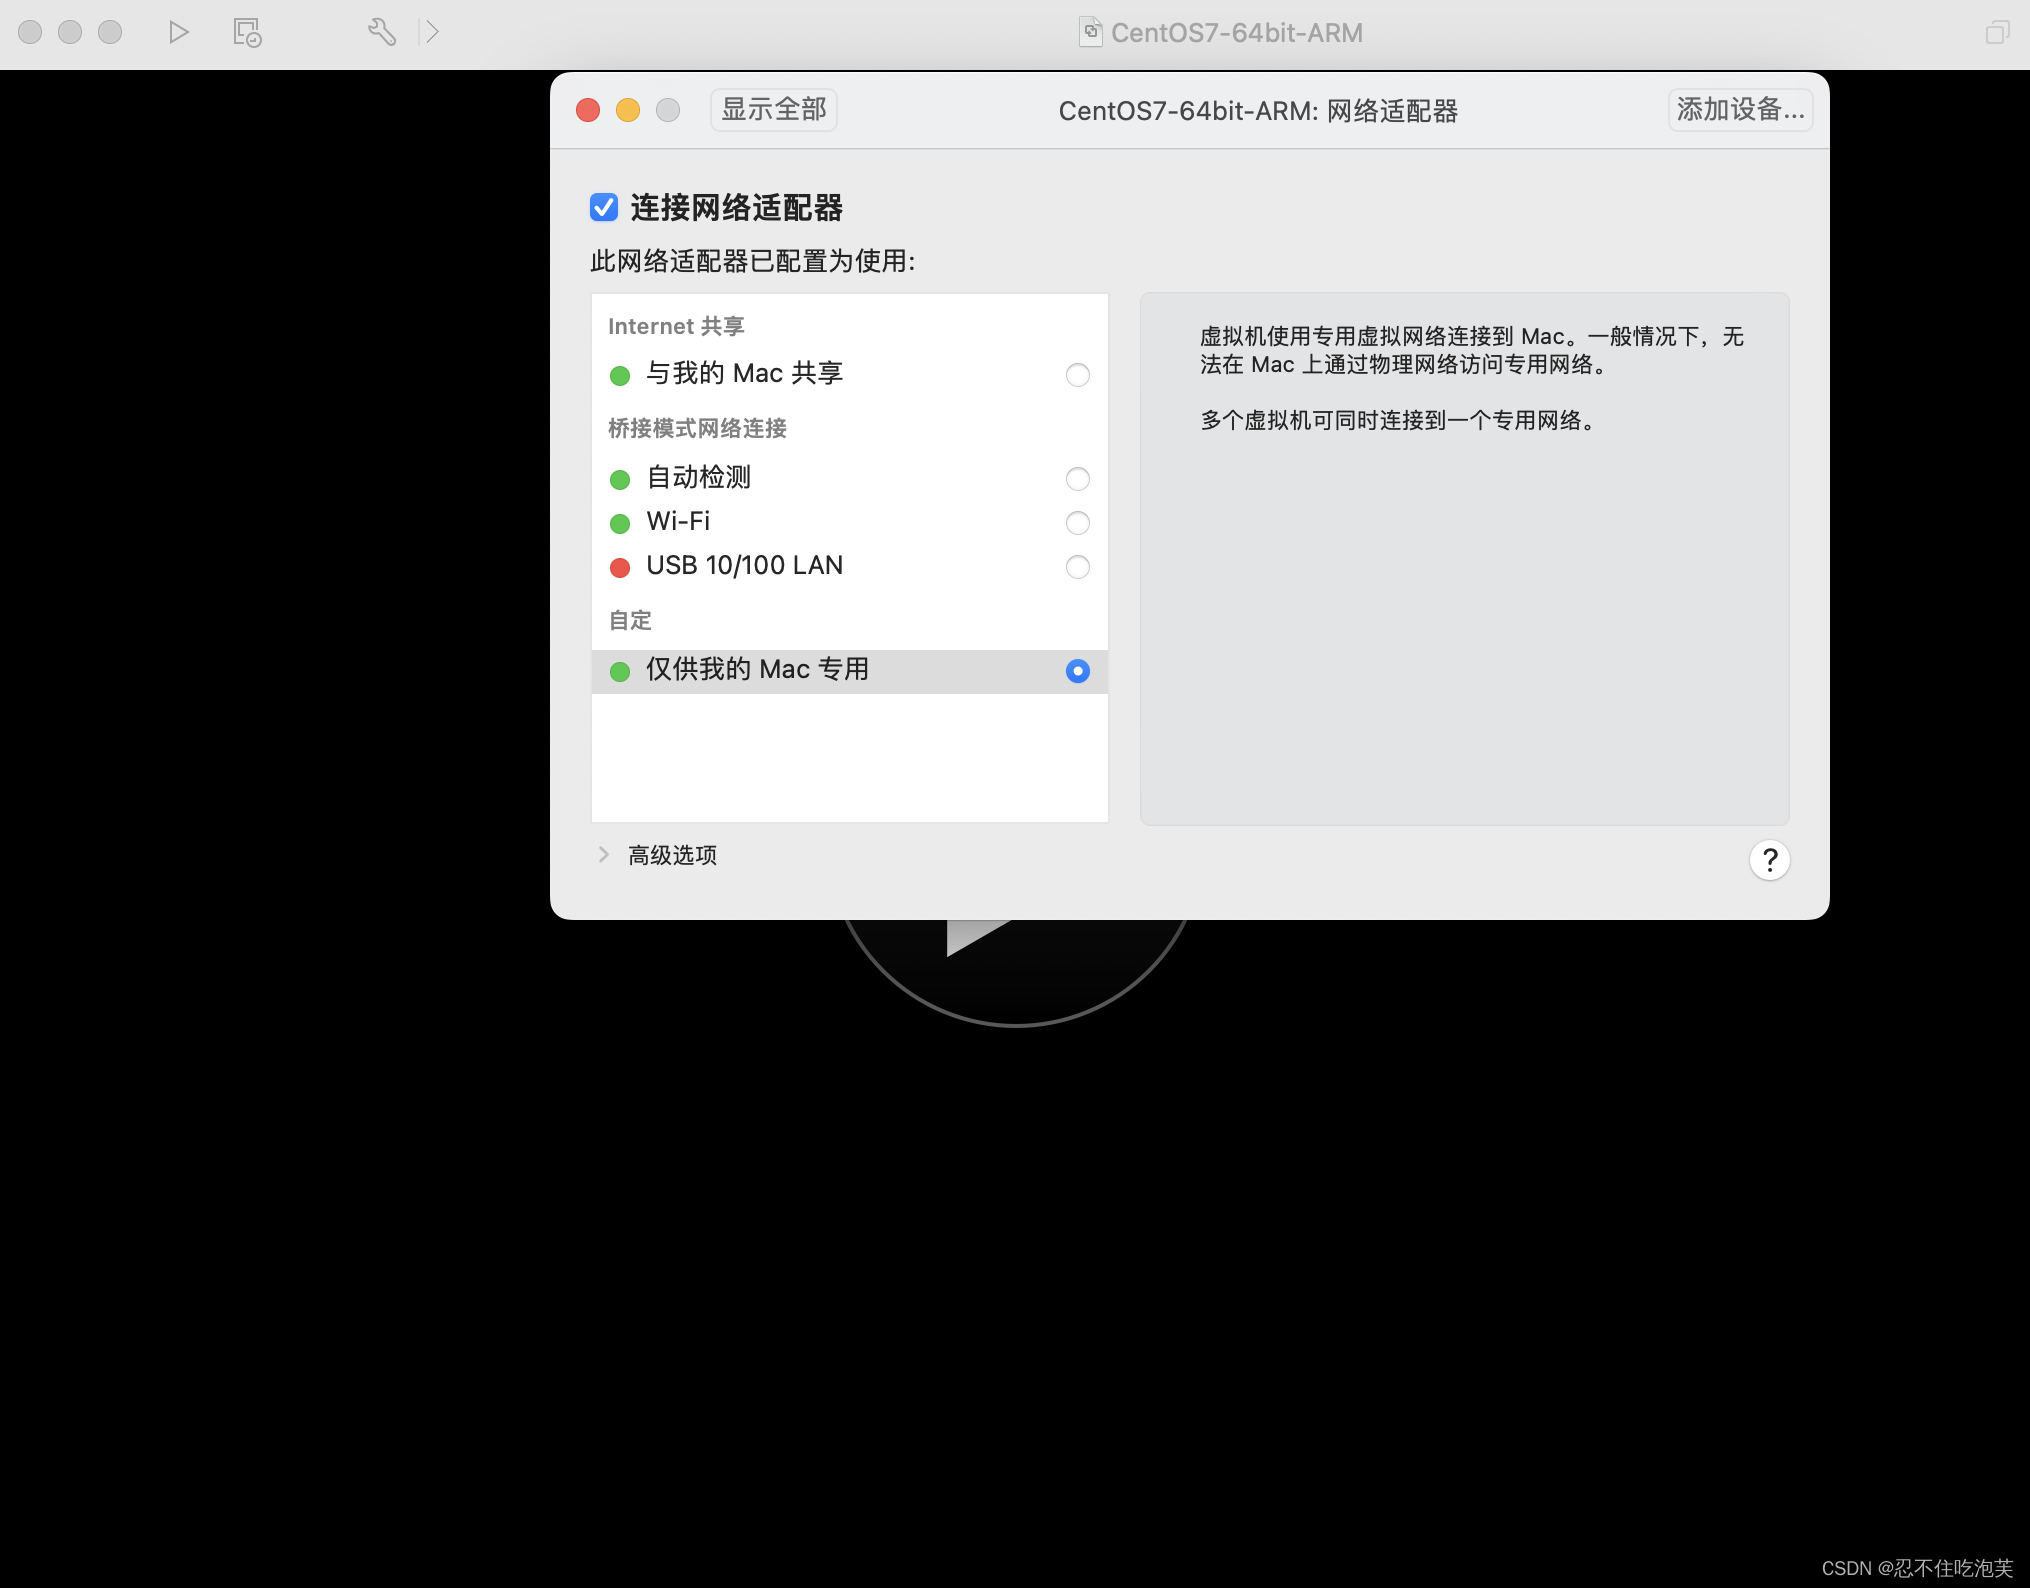
Task: Click the 显示全部 button
Action: pyautogui.click(x=773, y=109)
